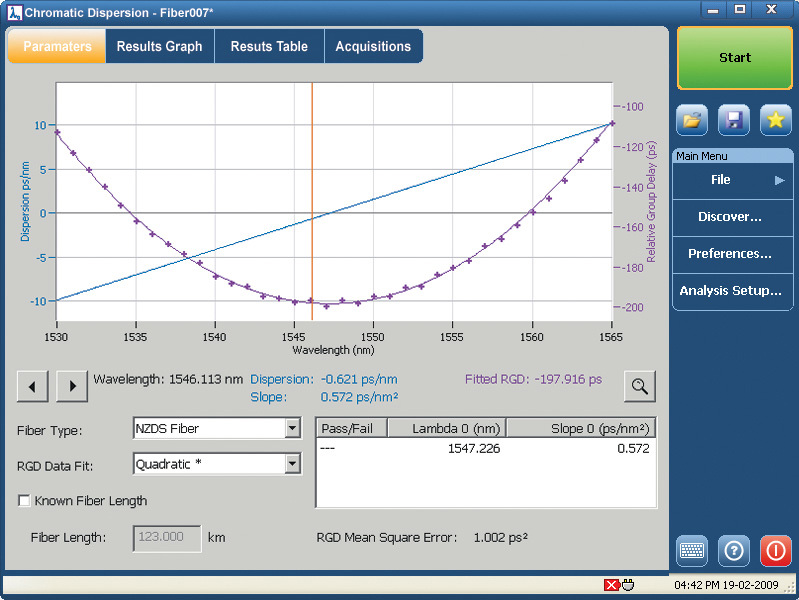Switch to the Results Graph tab

pos(159,46)
